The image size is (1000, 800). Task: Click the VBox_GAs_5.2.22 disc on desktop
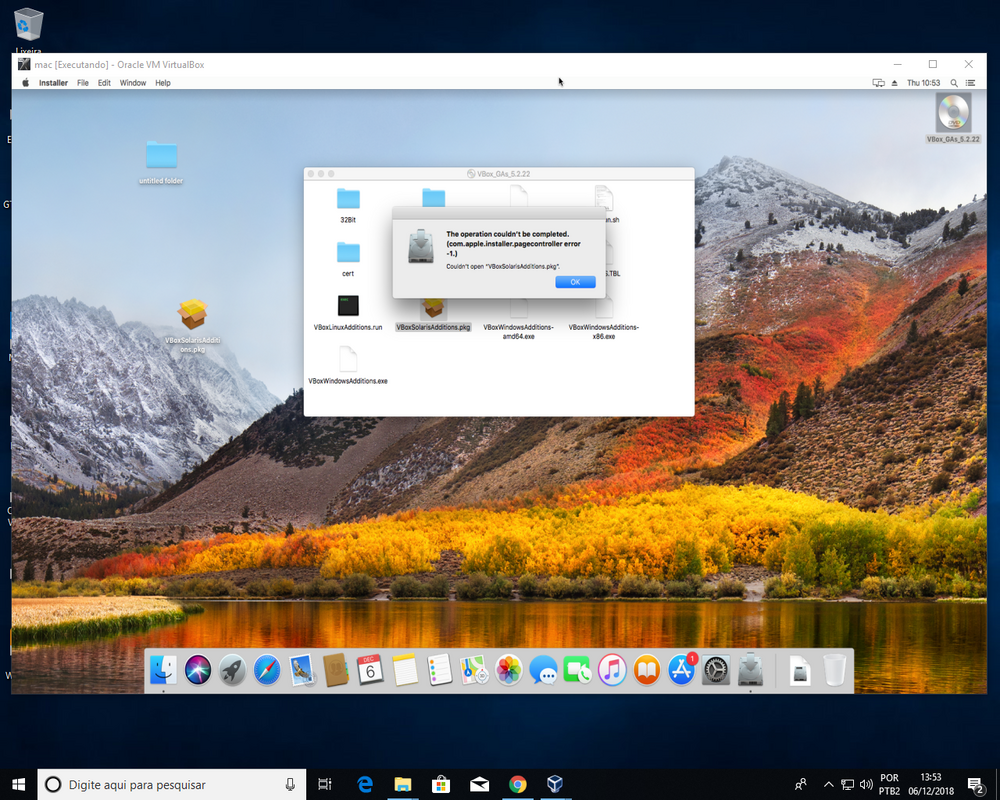953,113
